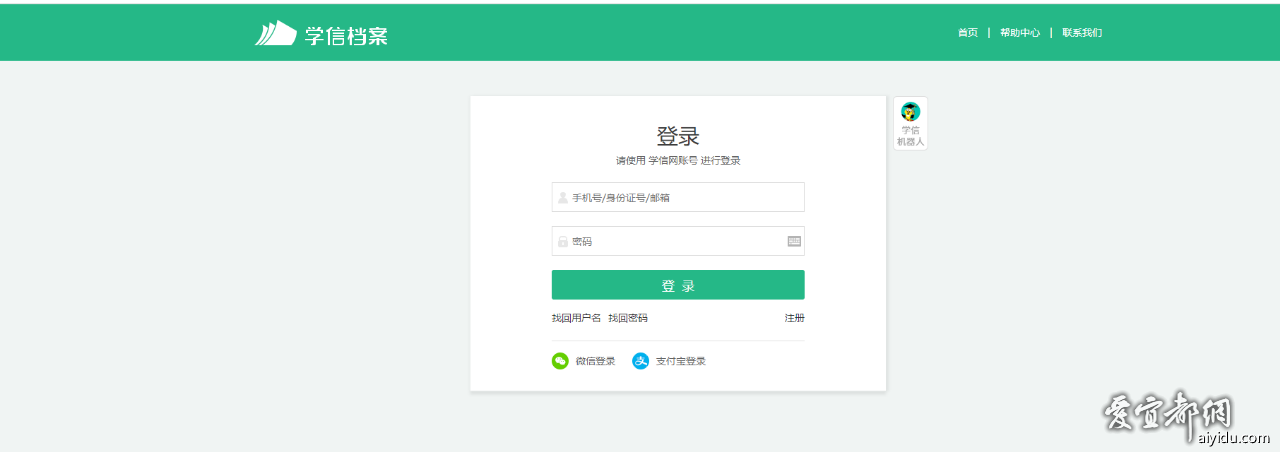1280x452 pixels.
Task: Click the 学信档案 logo icon
Action: click(275, 34)
